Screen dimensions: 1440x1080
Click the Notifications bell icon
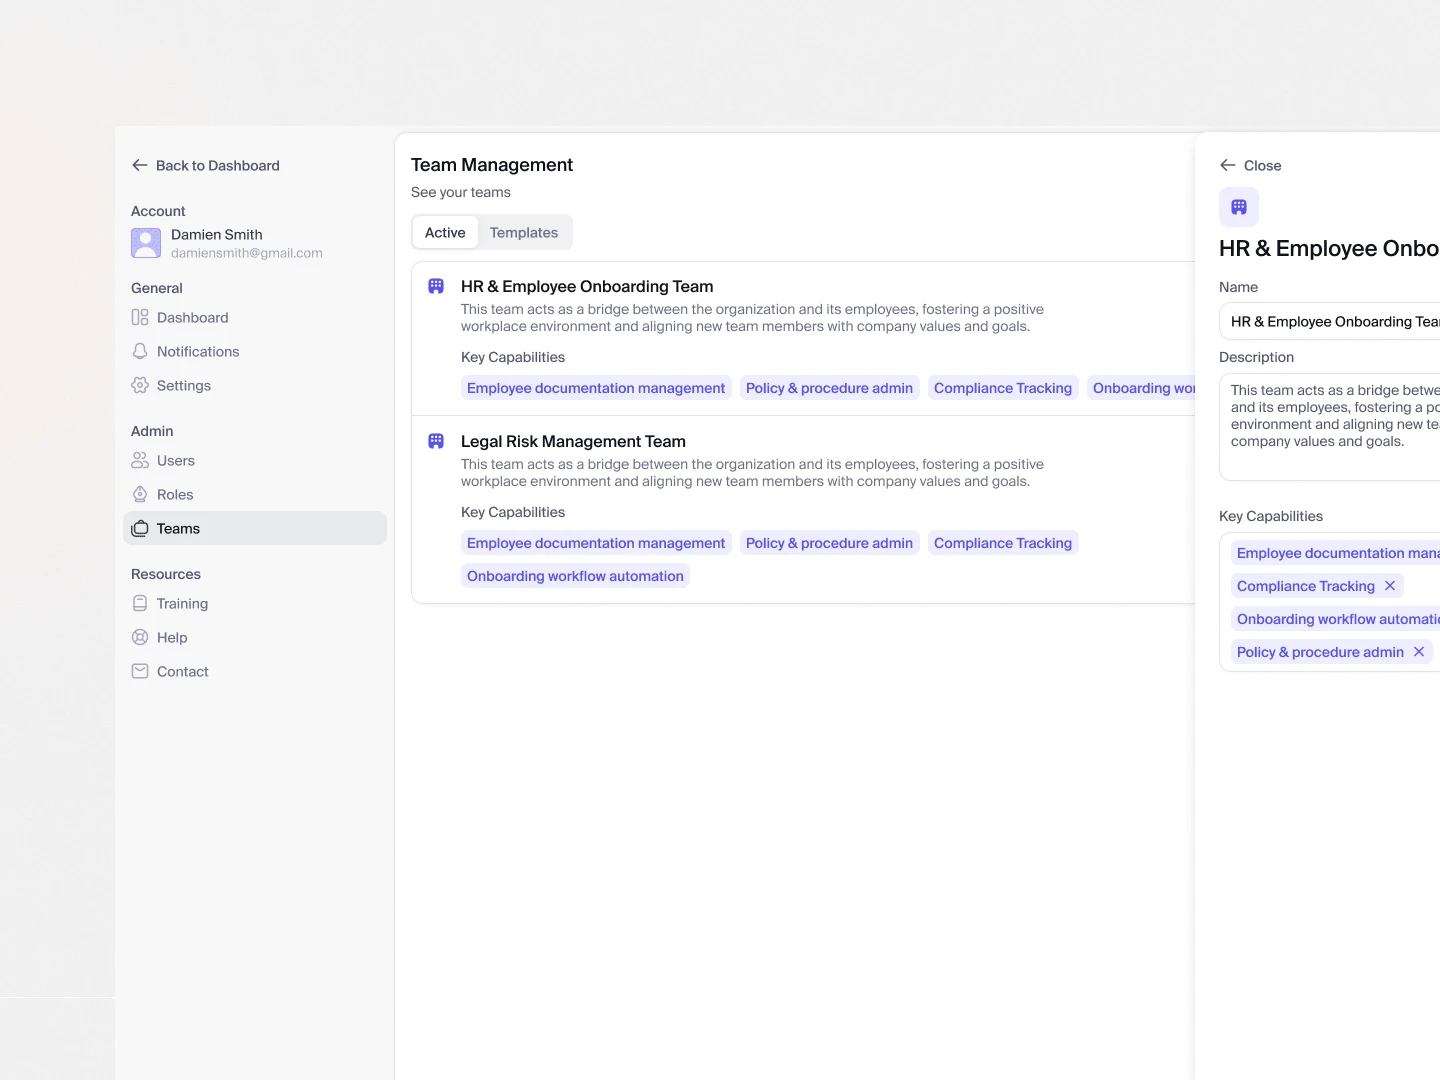click(x=140, y=352)
